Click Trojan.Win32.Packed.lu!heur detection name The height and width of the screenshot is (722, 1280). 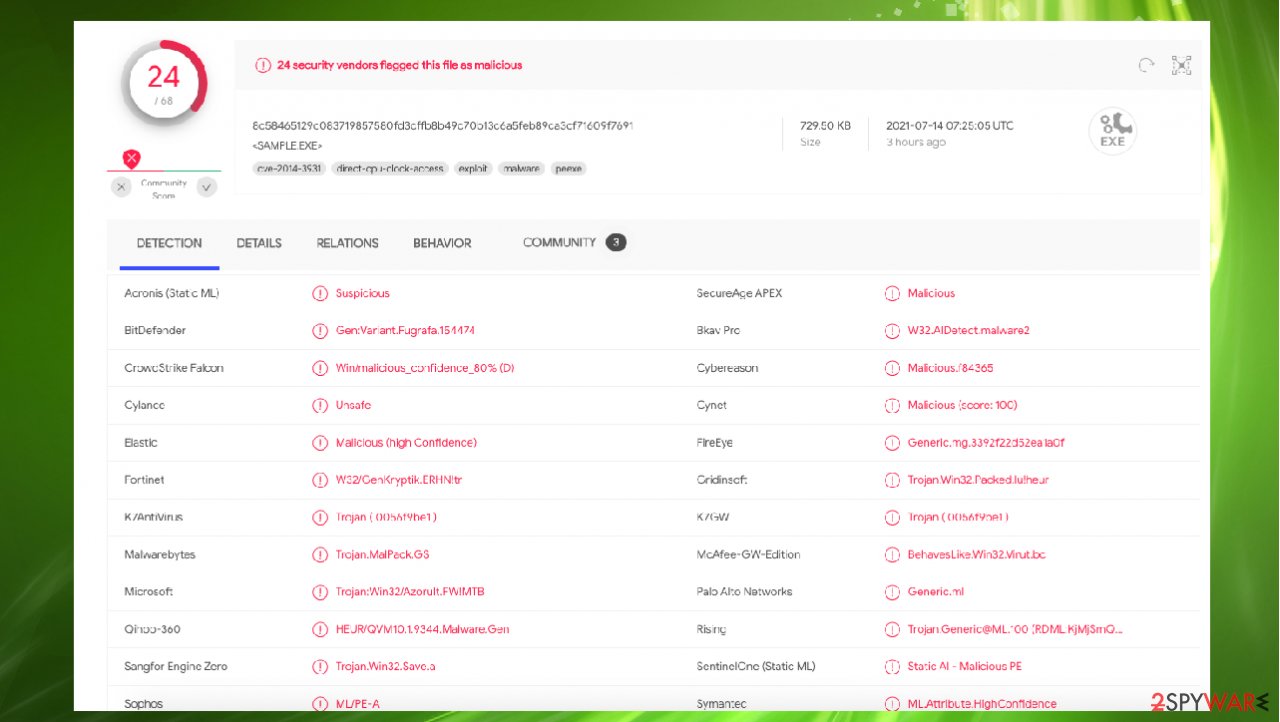click(978, 480)
